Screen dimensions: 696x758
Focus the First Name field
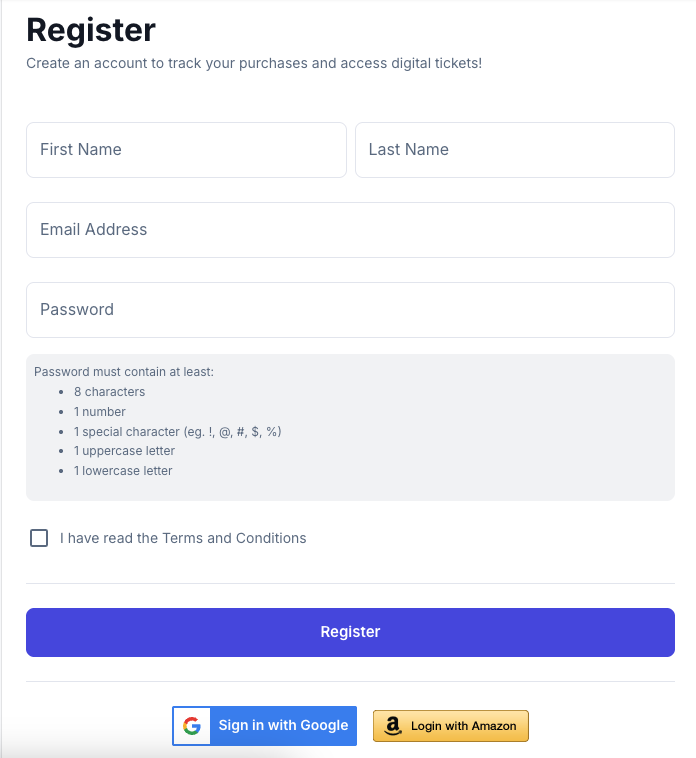[186, 150]
